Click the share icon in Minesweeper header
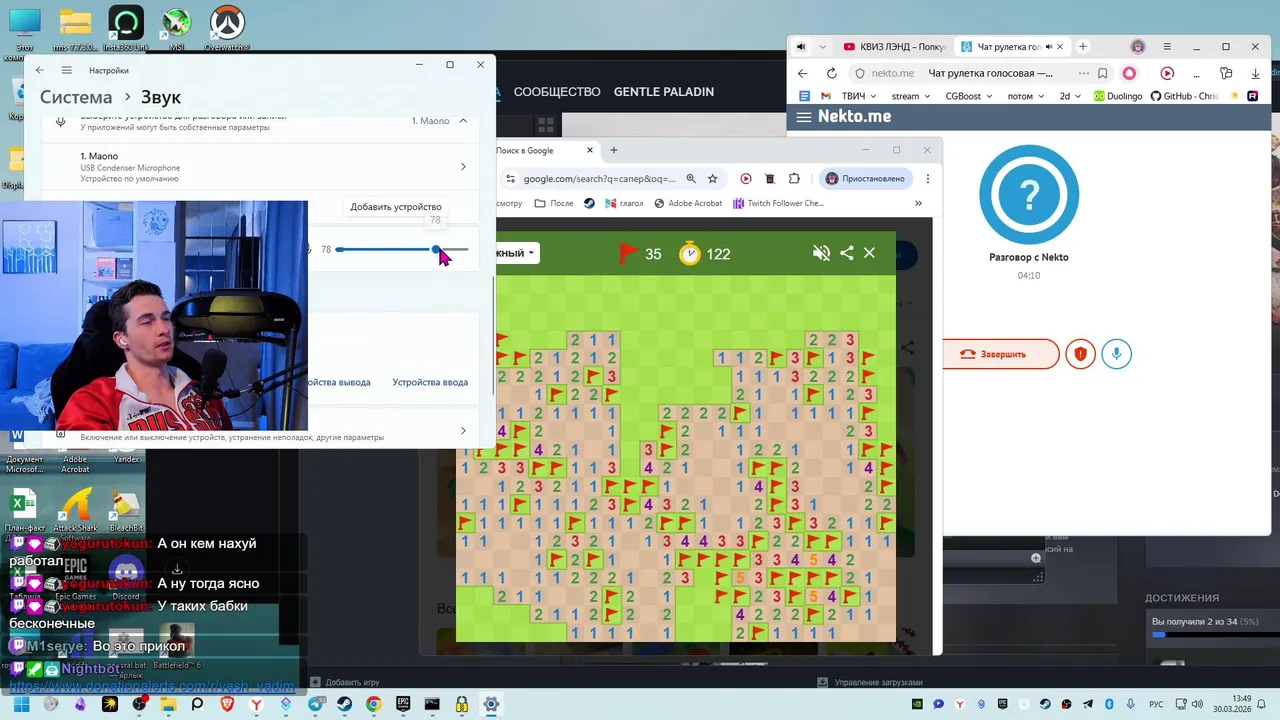The image size is (1280, 720). coord(847,253)
